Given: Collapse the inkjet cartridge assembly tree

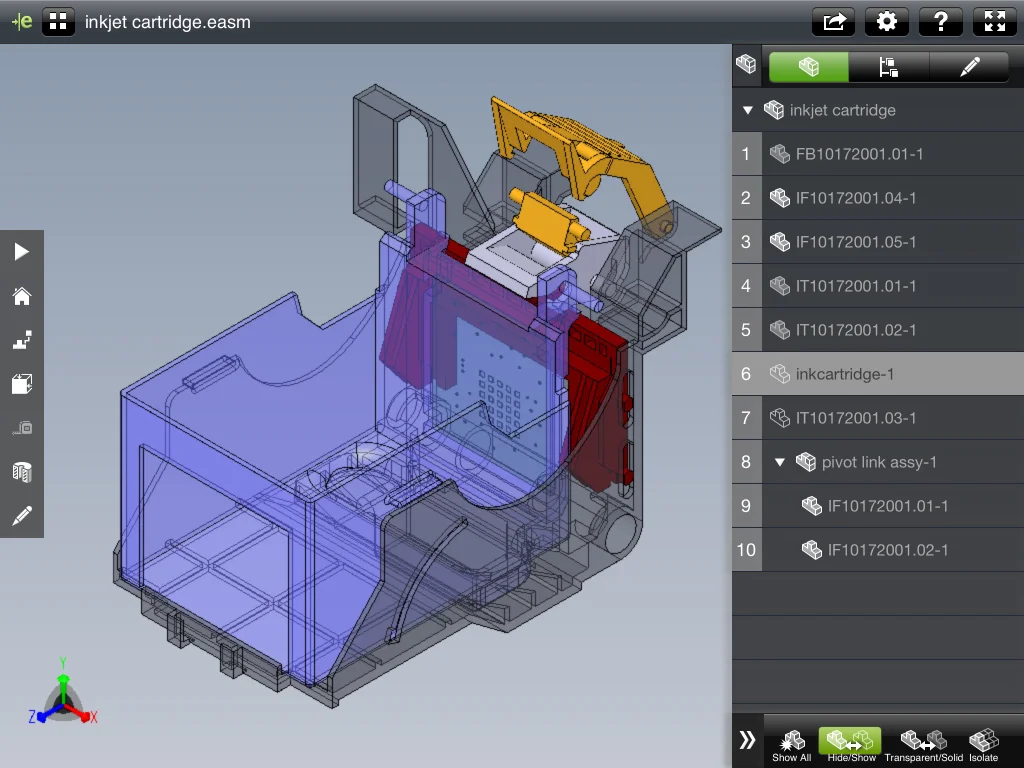Looking at the screenshot, I should click(x=746, y=110).
